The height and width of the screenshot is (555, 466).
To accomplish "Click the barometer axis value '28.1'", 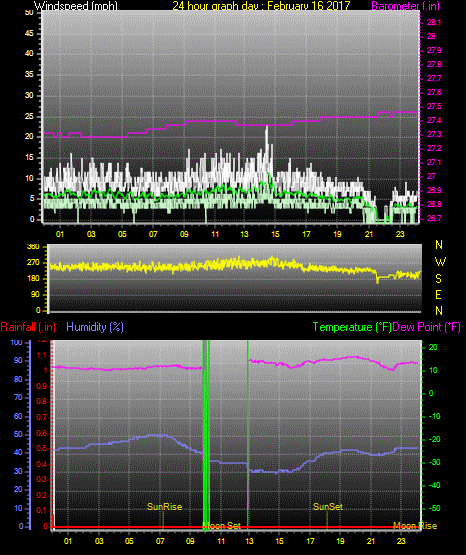I will point(434,22).
